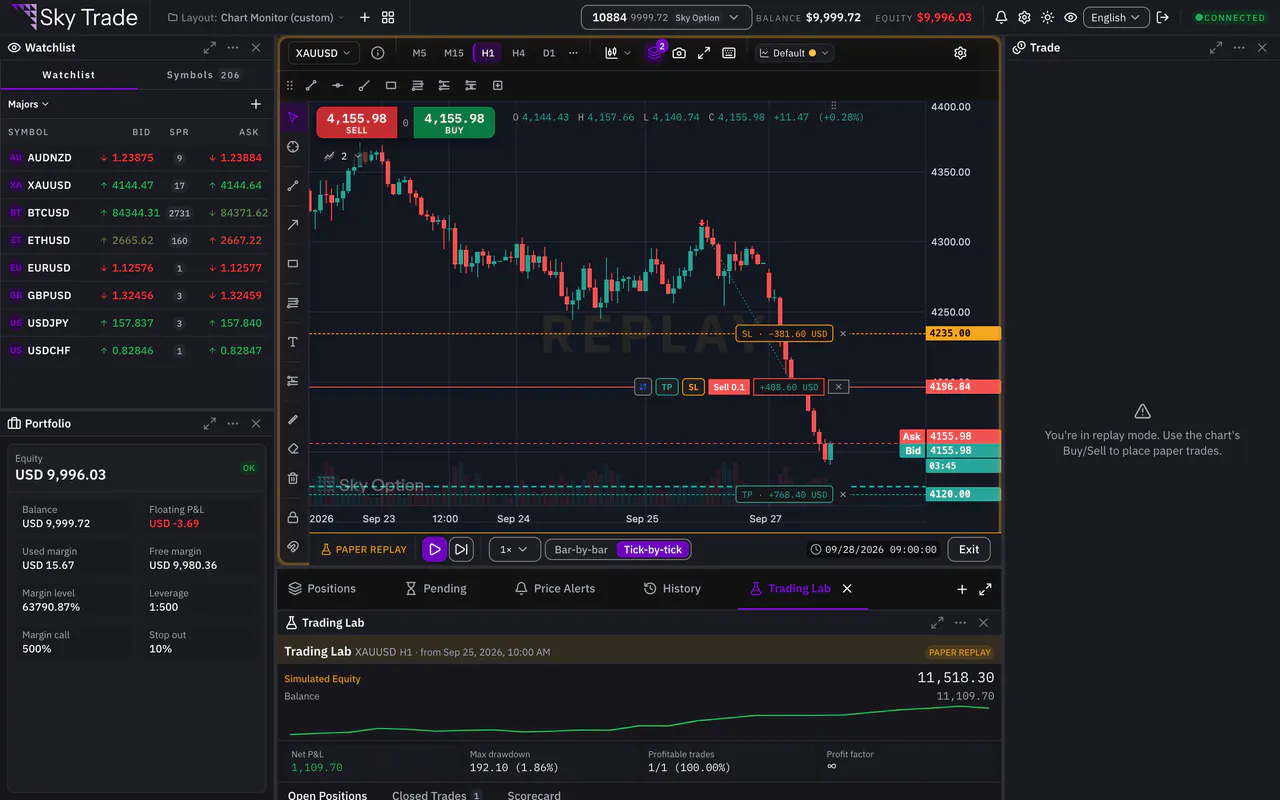Open the Default chart template dropdown
Image resolution: width=1280 pixels, height=800 pixels.
point(795,53)
